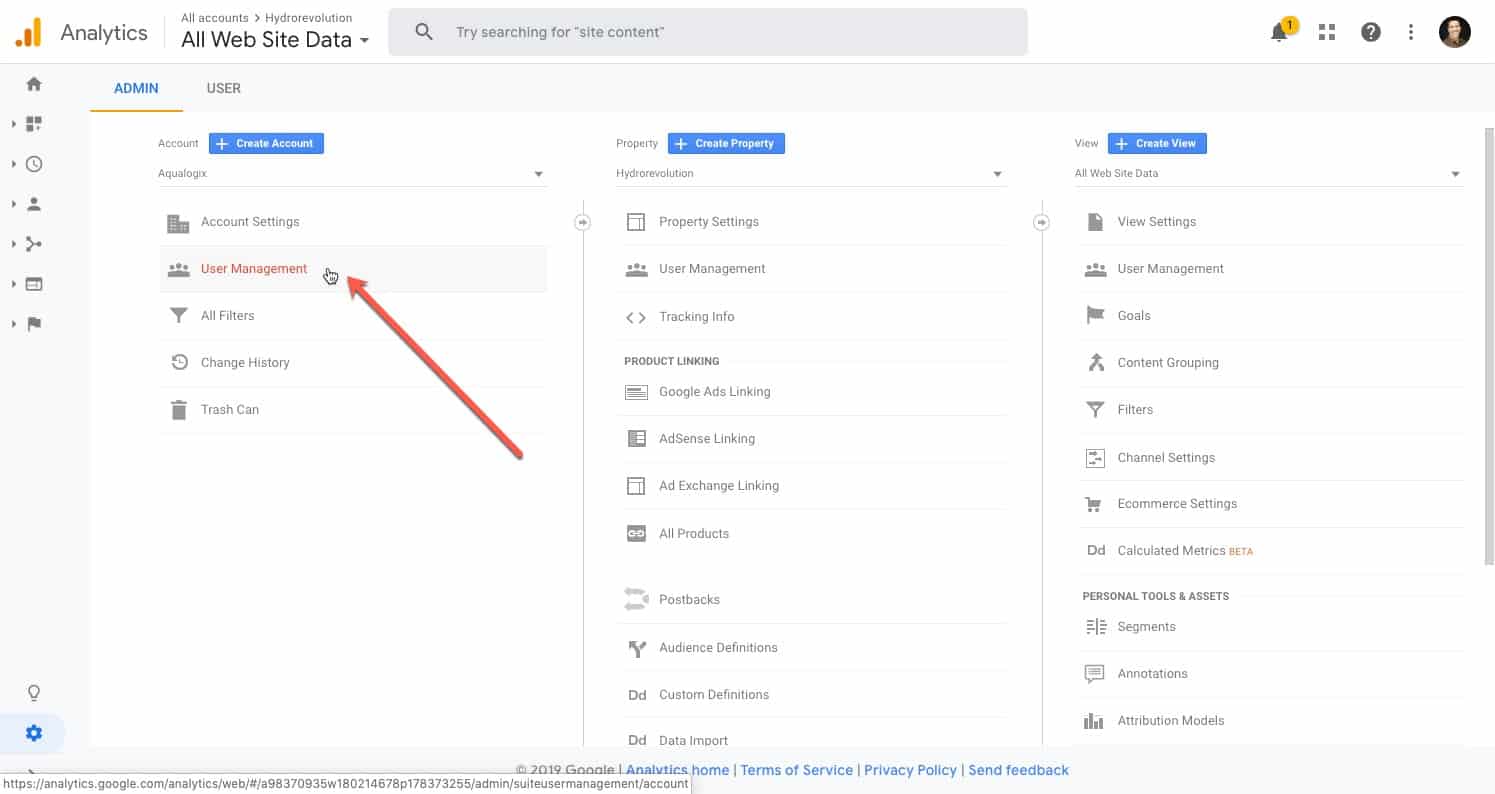Open the three-dot more options menu
1495x794 pixels.
[1411, 32]
